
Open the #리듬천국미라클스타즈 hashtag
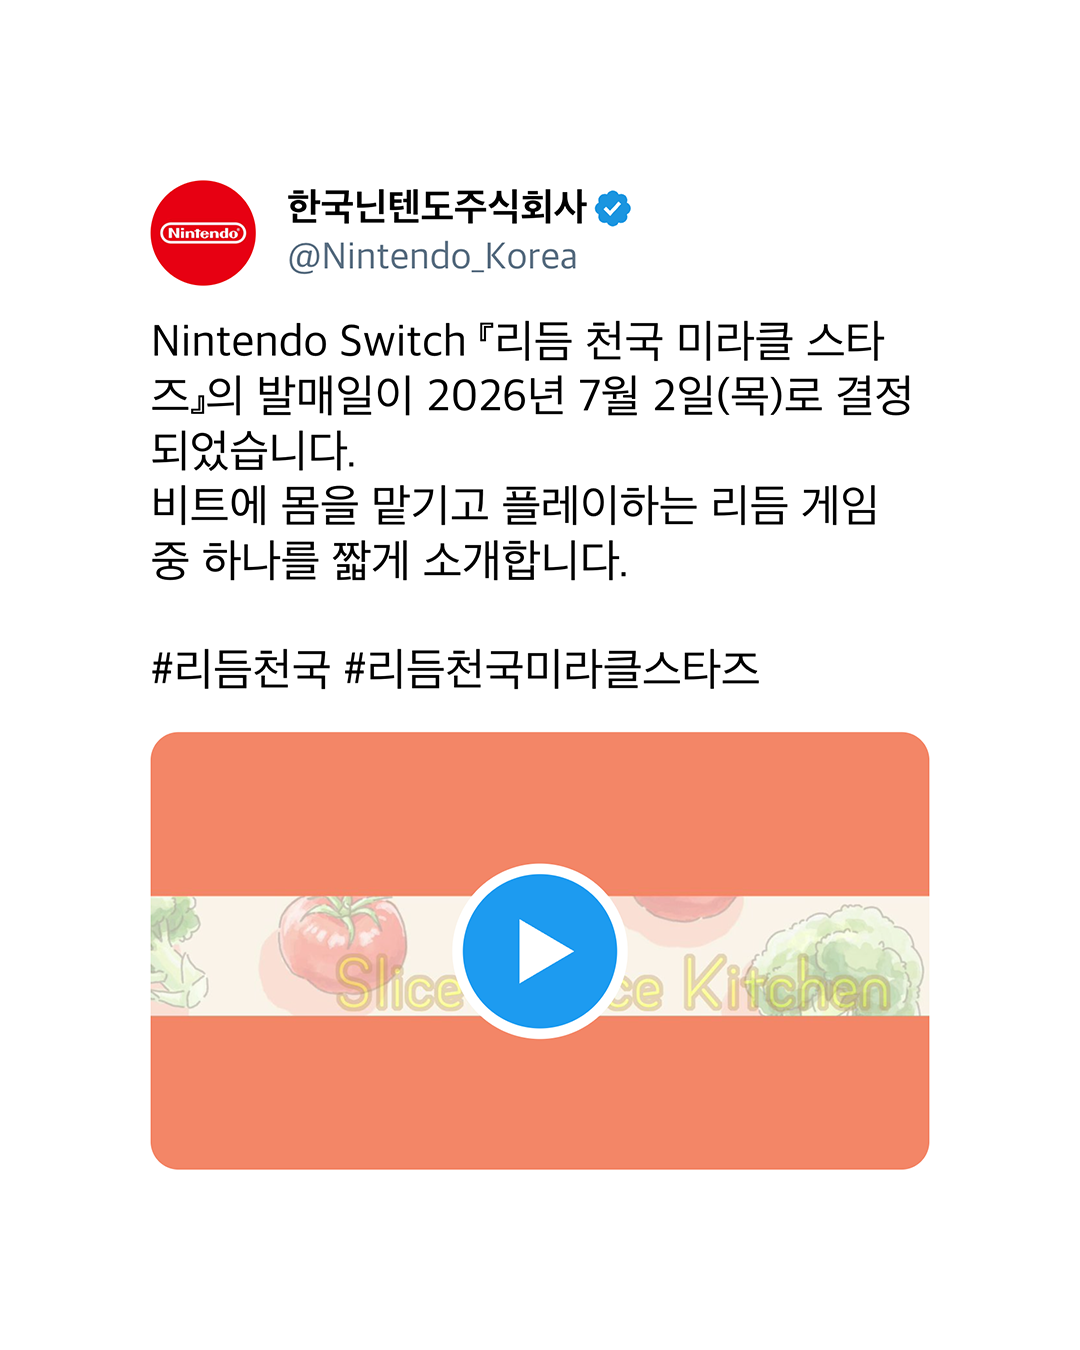tap(552, 668)
